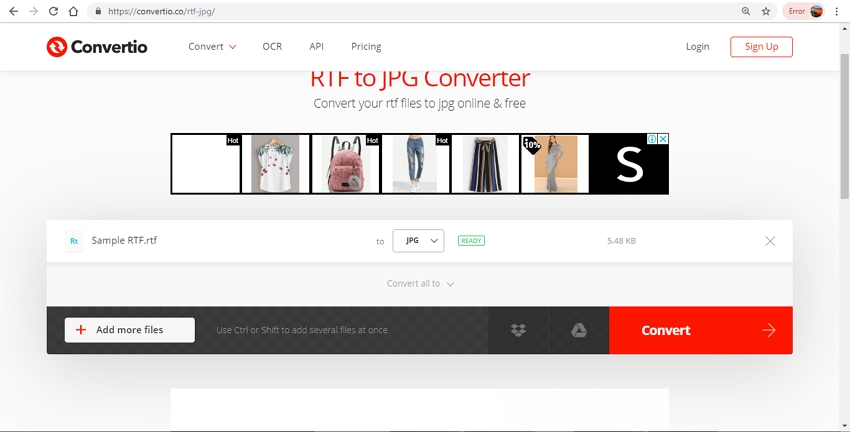
Task: Open the OCR page
Action: click(x=272, y=47)
